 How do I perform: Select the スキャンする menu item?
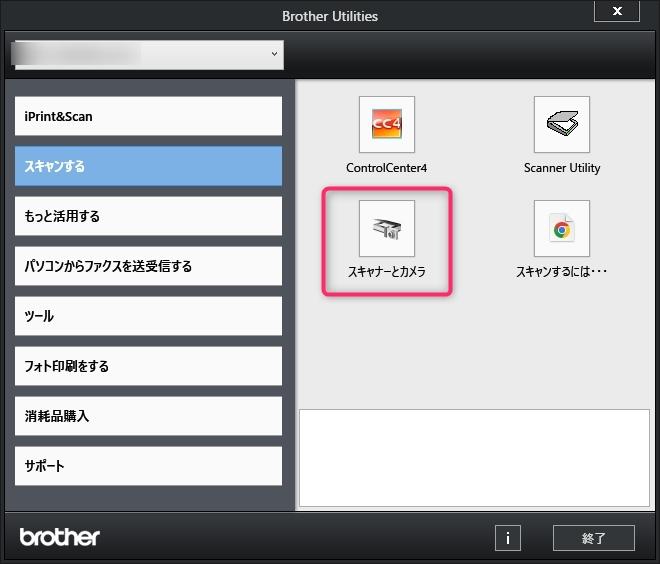coord(148,166)
